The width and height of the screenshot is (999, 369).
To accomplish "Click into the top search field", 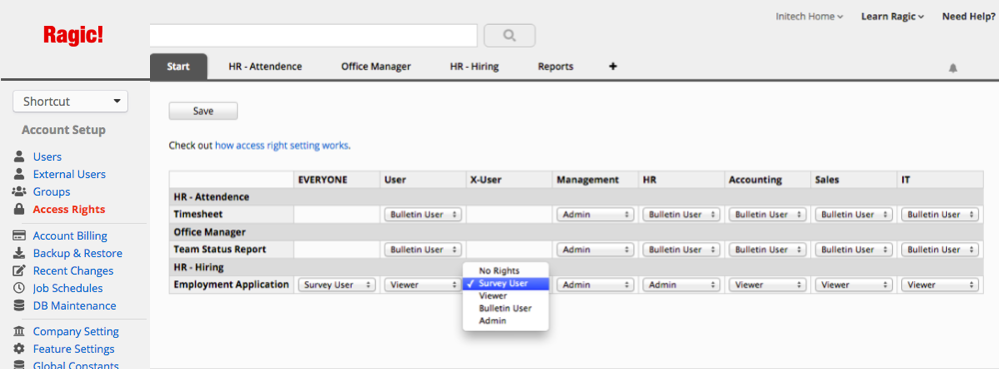I will 313,36.
